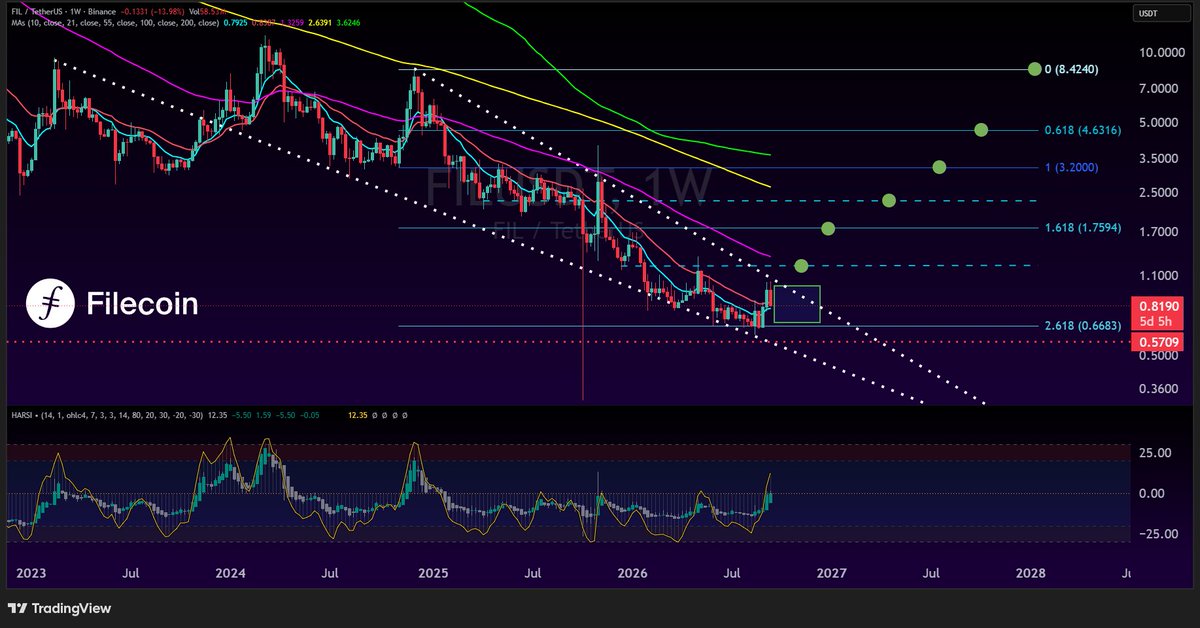Click the yellow 12.35 HARSI value
This screenshot has width=1200, height=628.
point(358,415)
